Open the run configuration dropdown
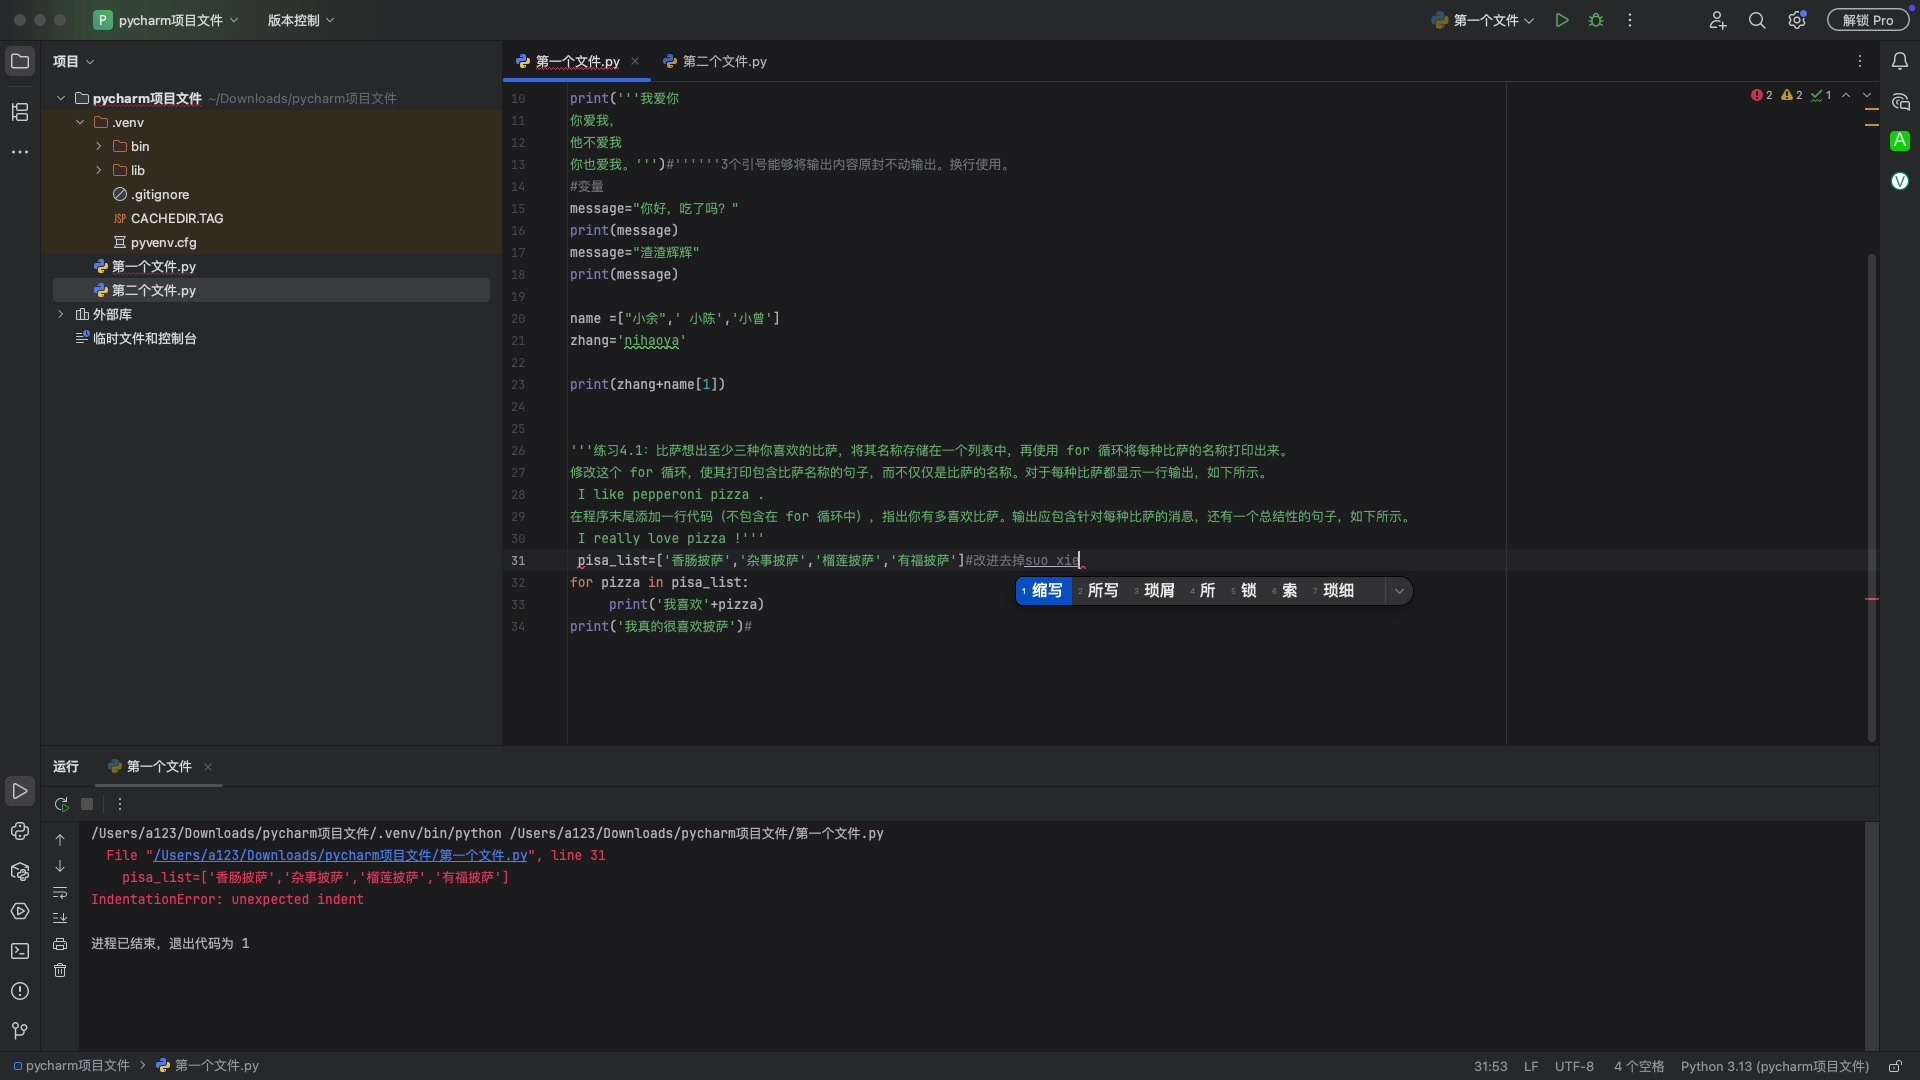1920x1080 pixels. coord(1483,20)
